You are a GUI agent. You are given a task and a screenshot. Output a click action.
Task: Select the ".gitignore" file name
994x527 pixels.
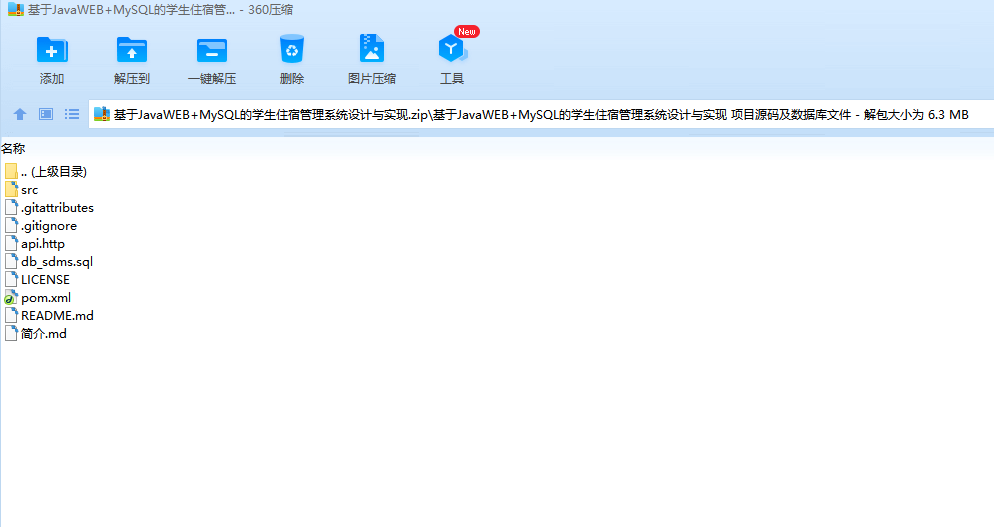49,226
